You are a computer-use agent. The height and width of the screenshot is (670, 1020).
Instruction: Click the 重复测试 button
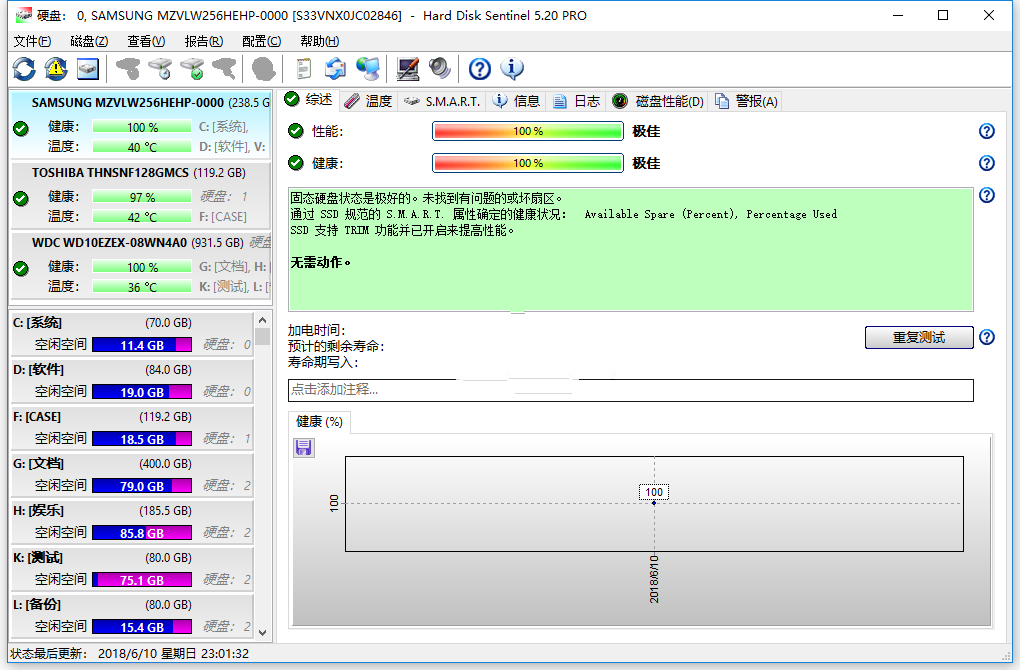(x=918, y=337)
